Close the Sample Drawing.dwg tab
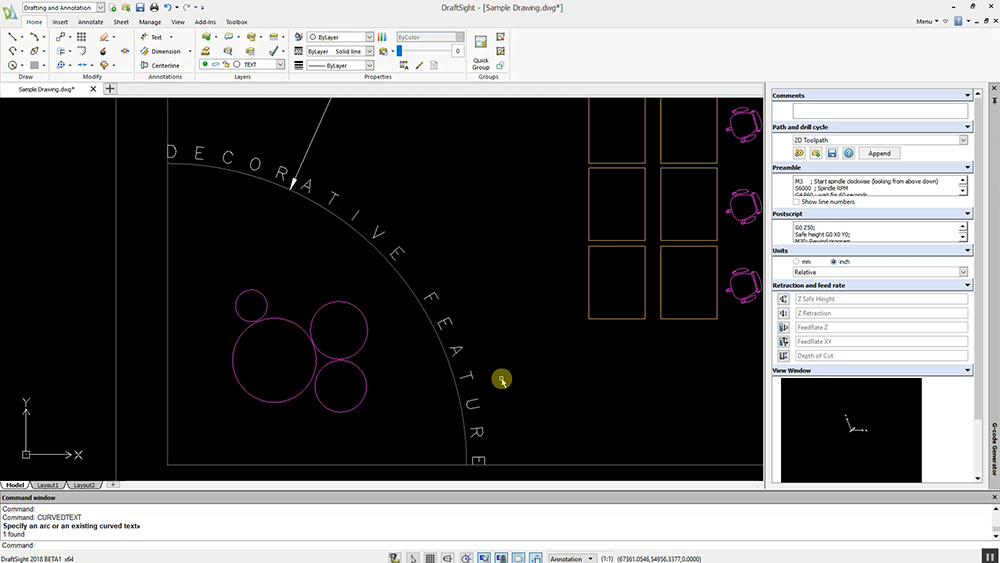 point(93,89)
